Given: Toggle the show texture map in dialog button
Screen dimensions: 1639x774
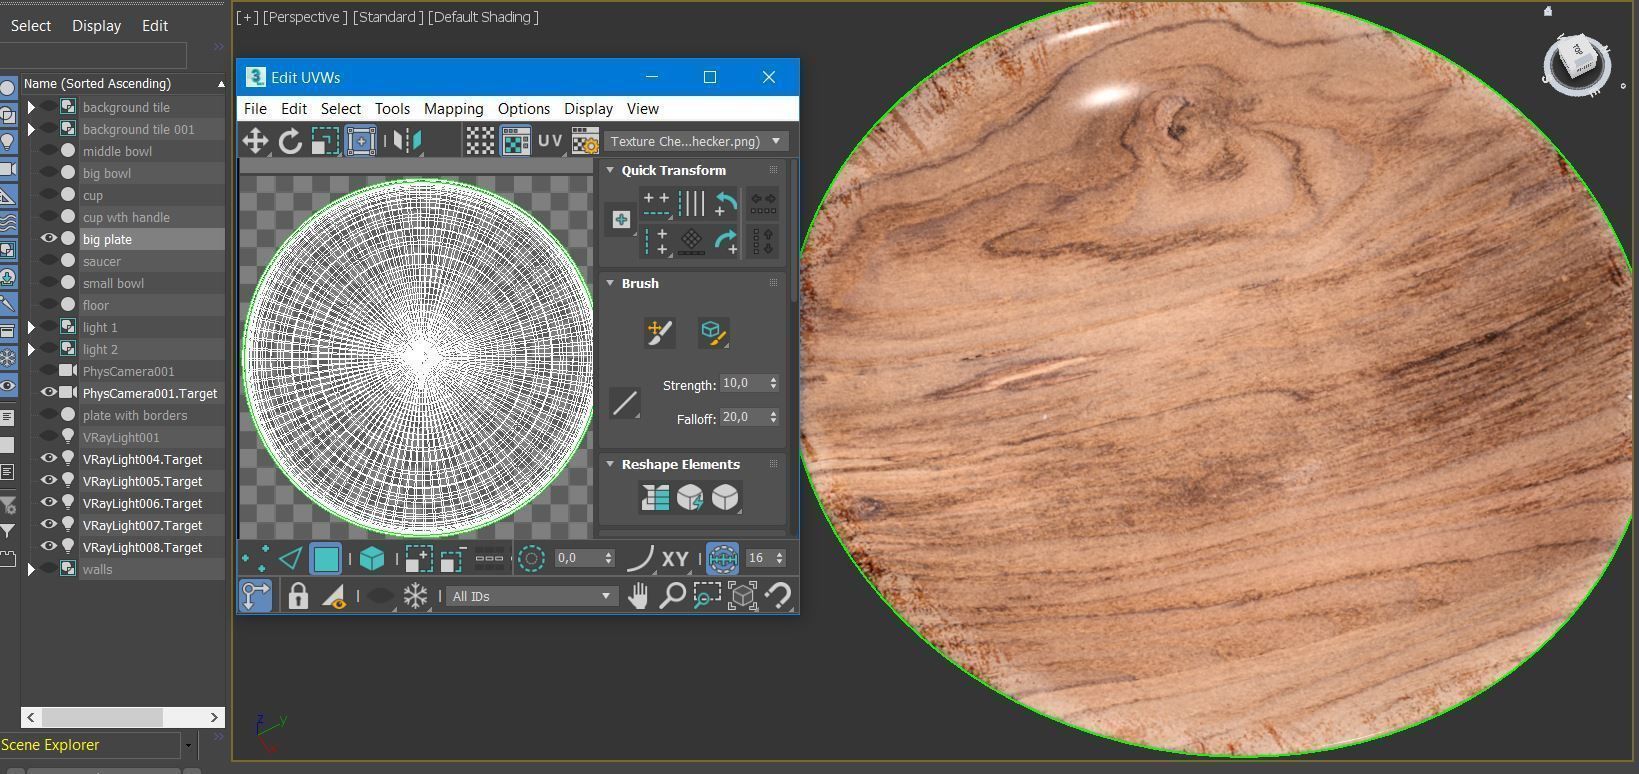Looking at the screenshot, I should click(515, 141).
